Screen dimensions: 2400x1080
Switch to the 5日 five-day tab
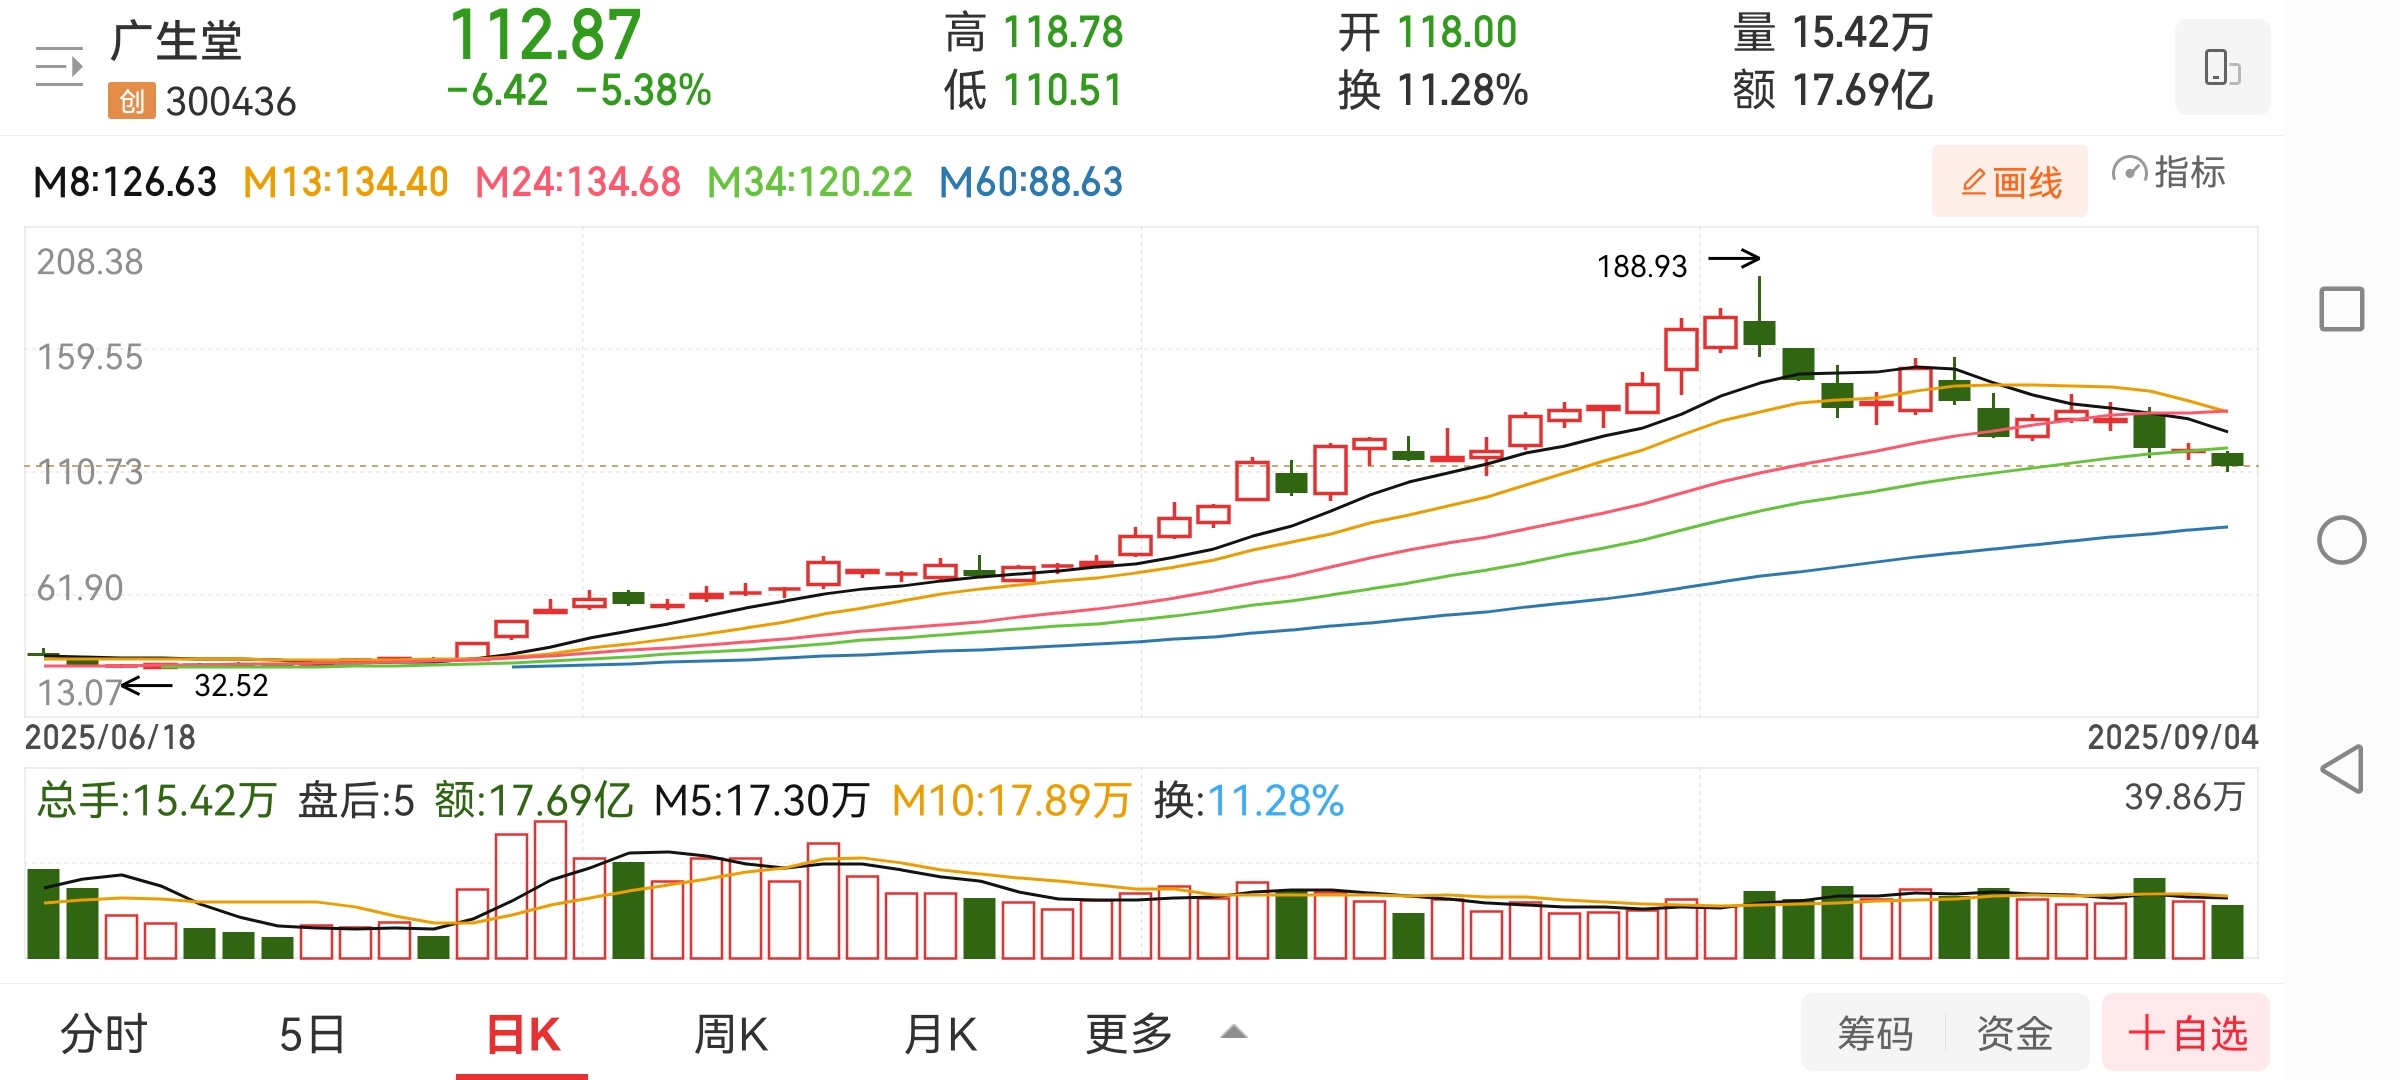tap(312, 1034)
